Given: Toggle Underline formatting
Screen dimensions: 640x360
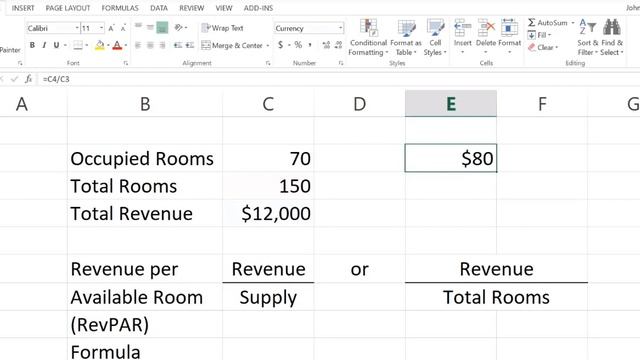Looking at the screenshot, I should click(56, 45).
